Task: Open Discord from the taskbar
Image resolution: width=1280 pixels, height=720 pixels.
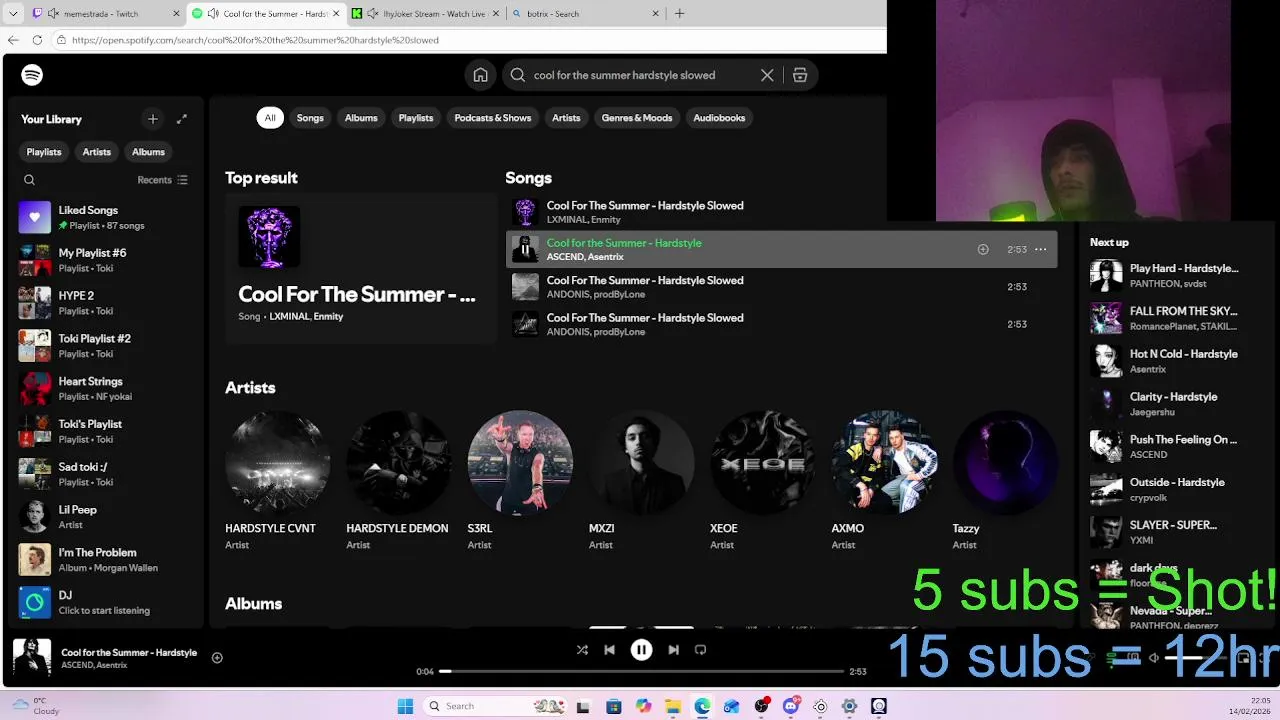Action: pyautogui.click(x=791, y=706)
